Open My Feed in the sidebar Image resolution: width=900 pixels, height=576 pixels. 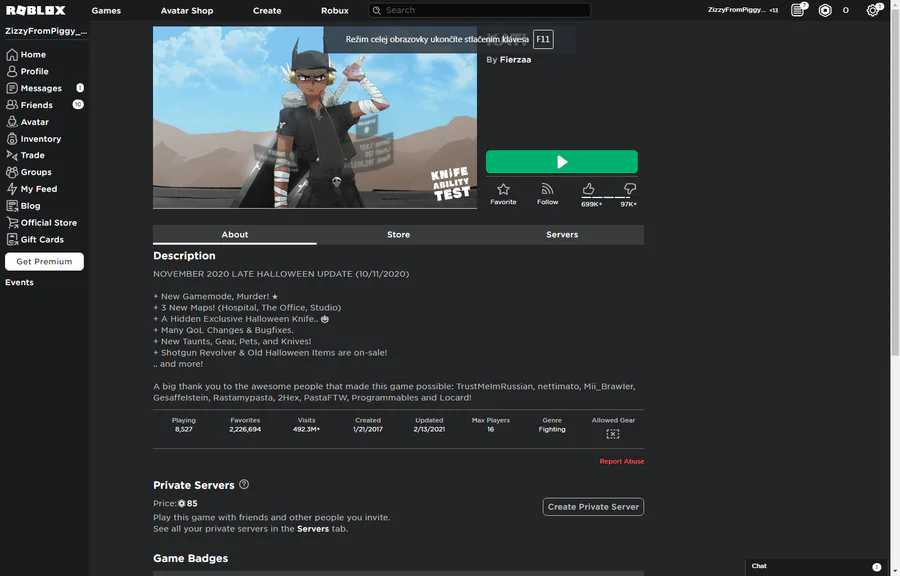point(32,189)
